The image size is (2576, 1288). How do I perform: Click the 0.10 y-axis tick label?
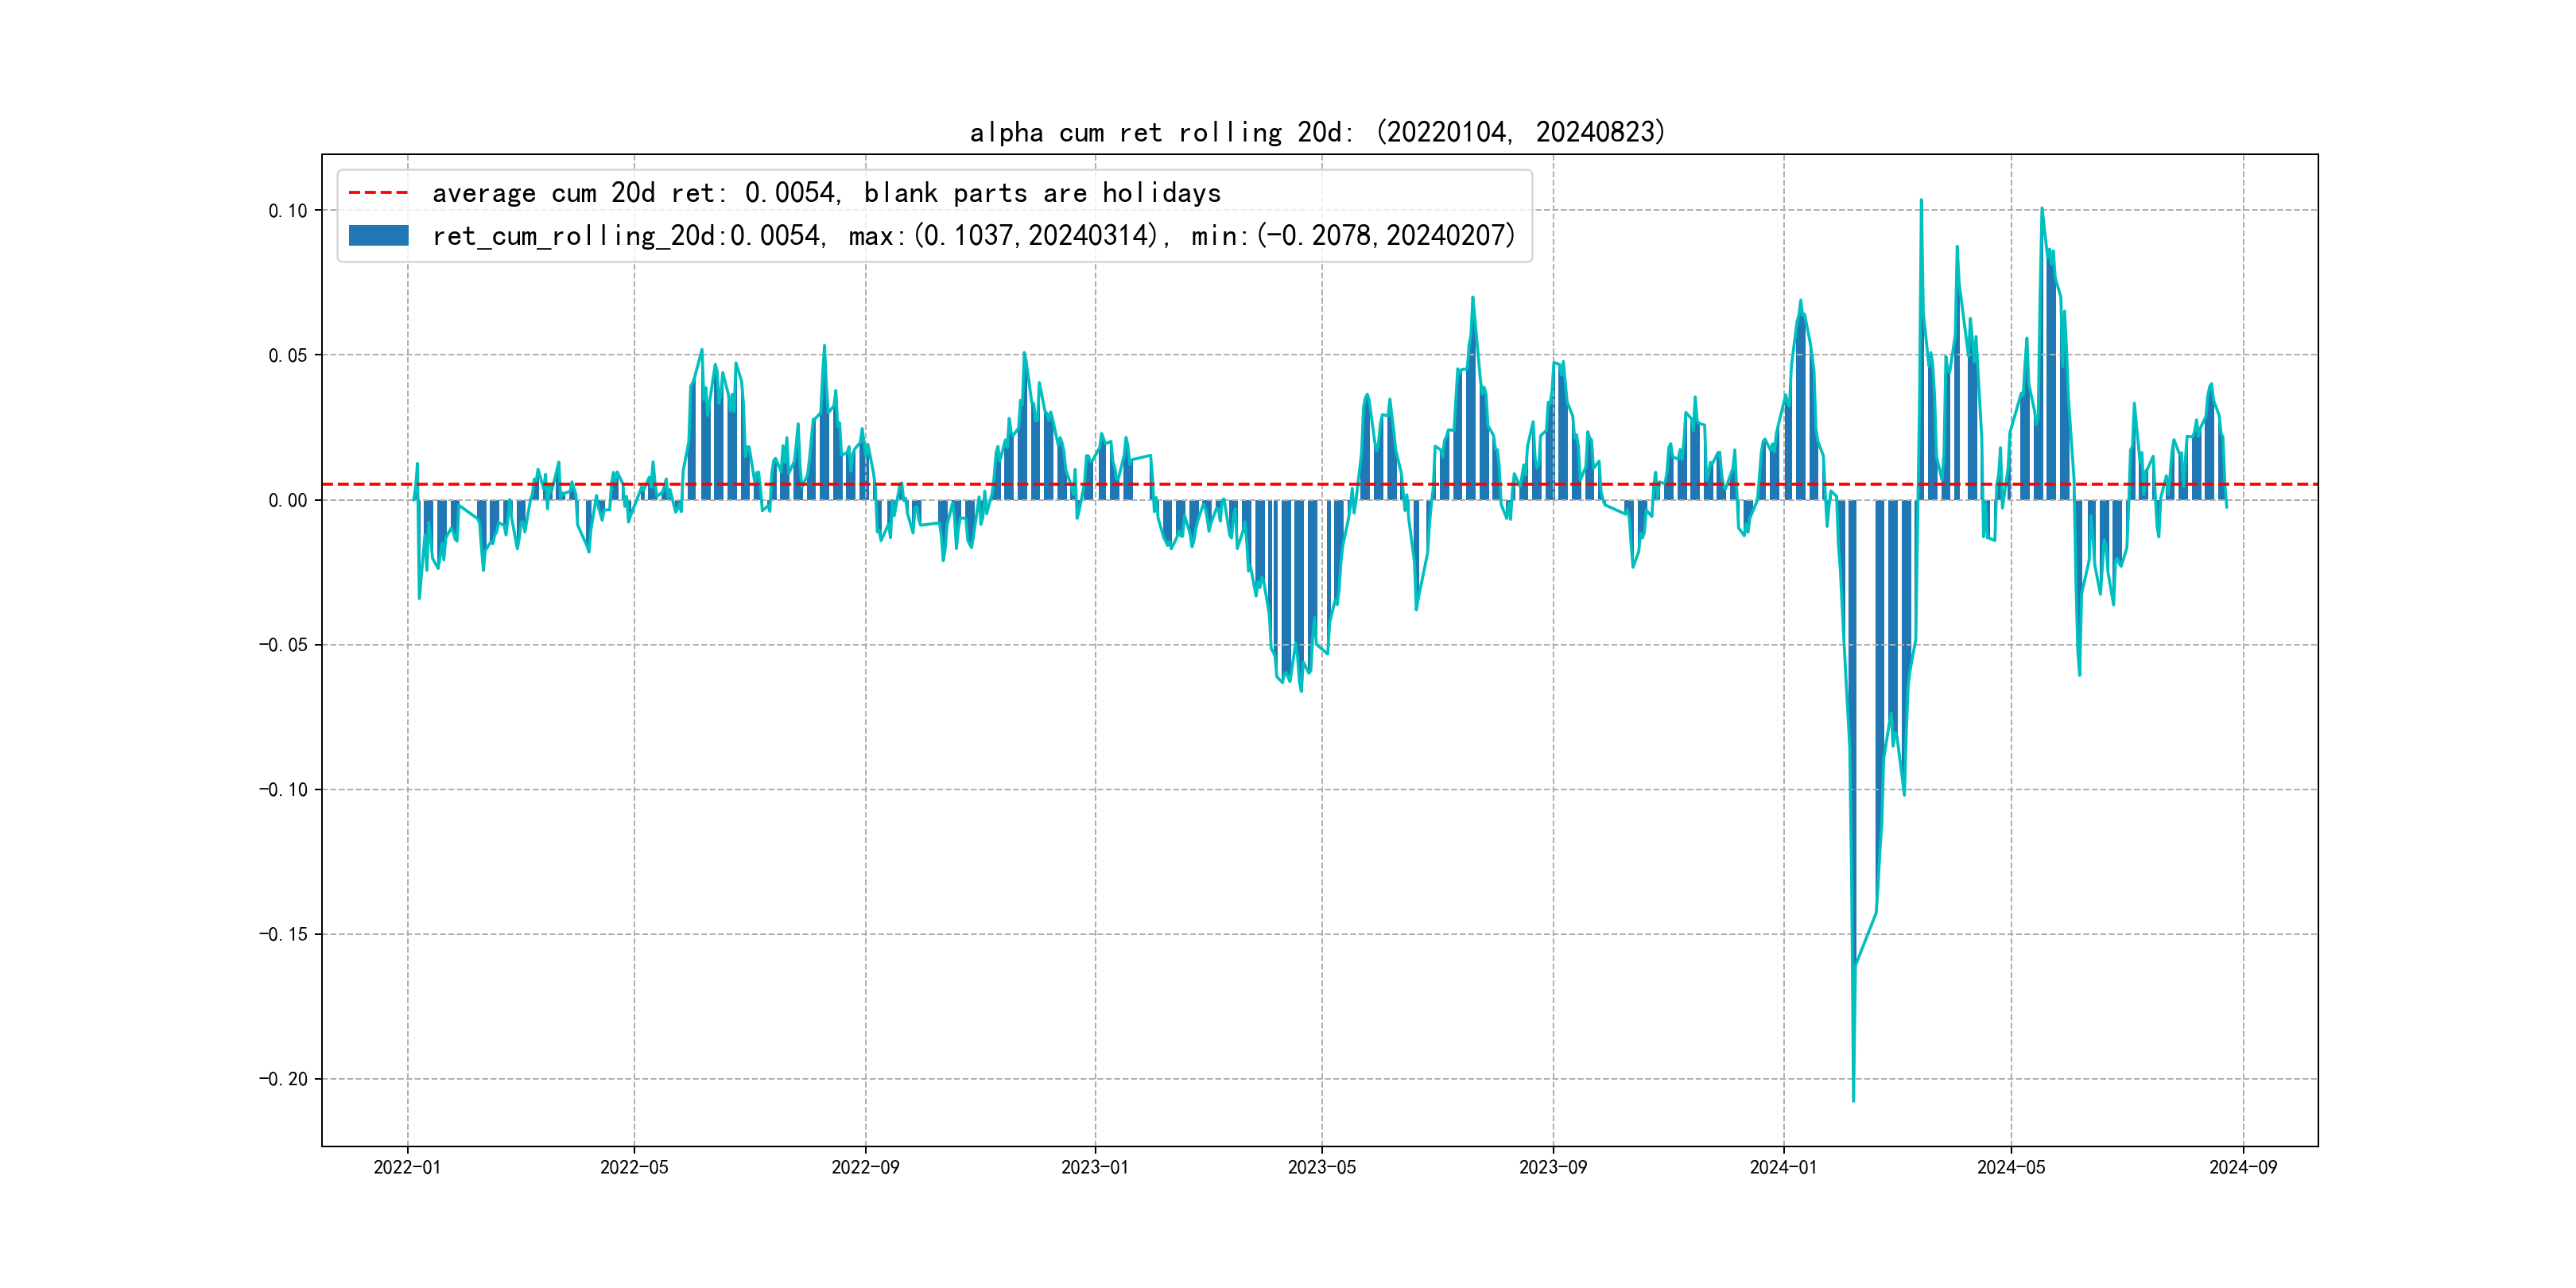pyautogui.click(x=288, y=211)
